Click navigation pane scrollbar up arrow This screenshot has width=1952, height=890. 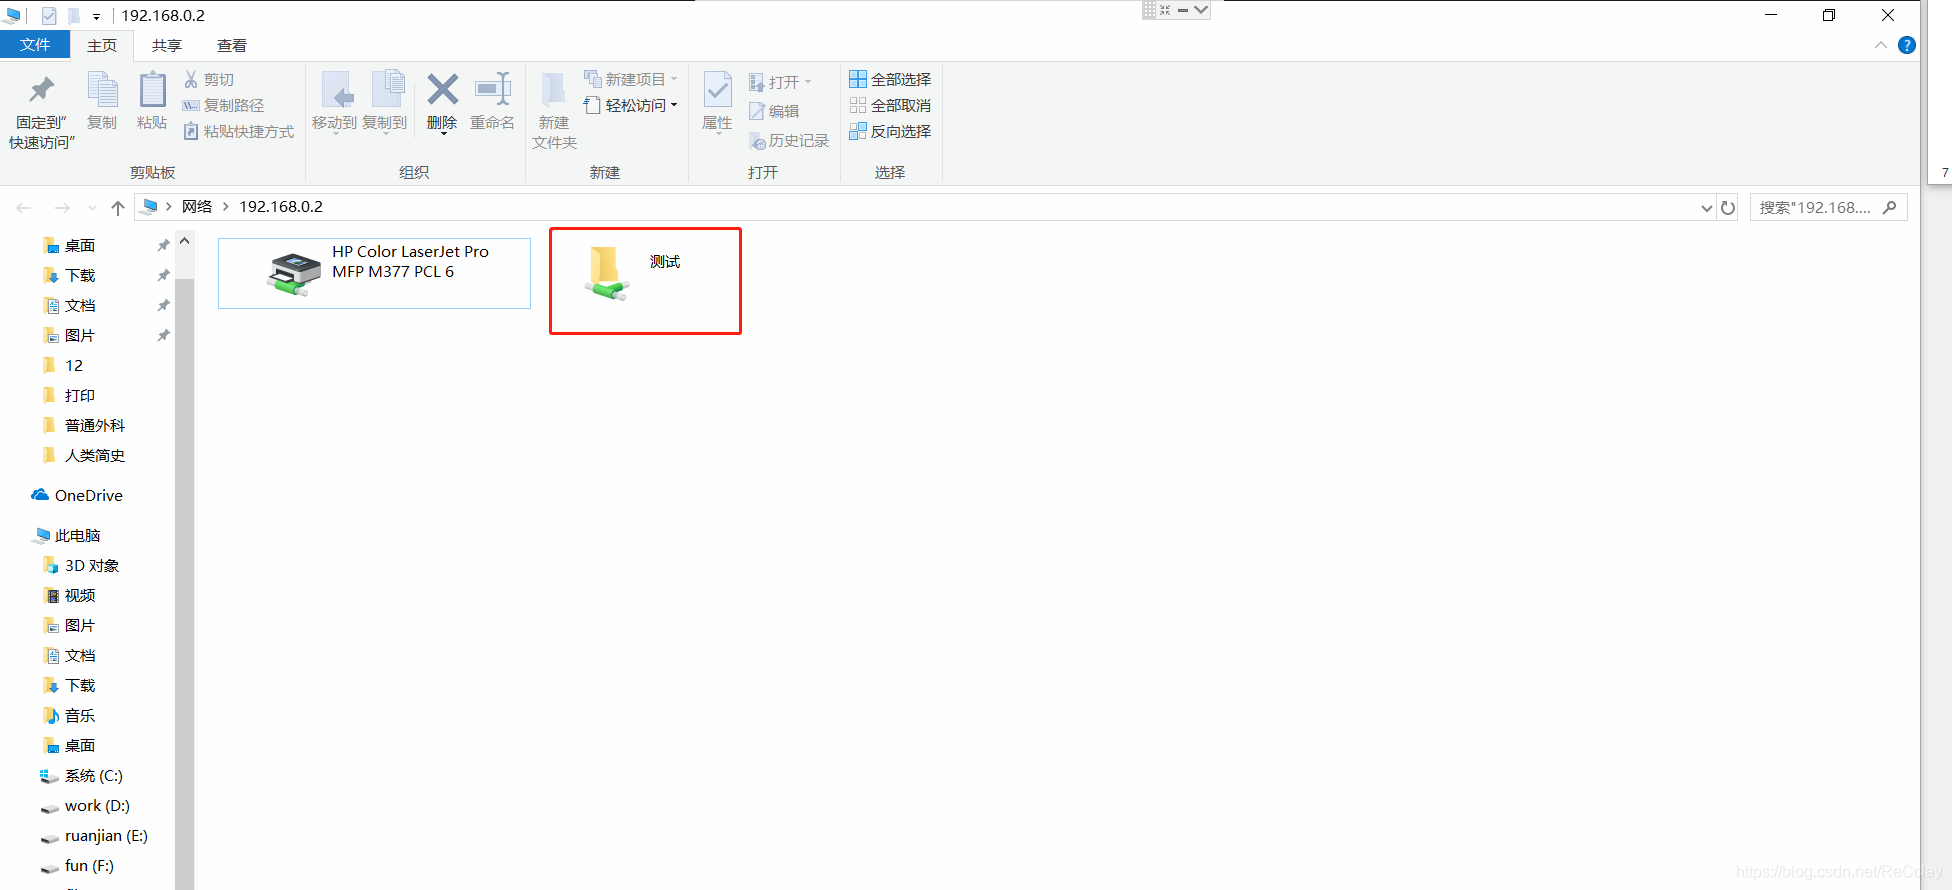pos(184,241)
